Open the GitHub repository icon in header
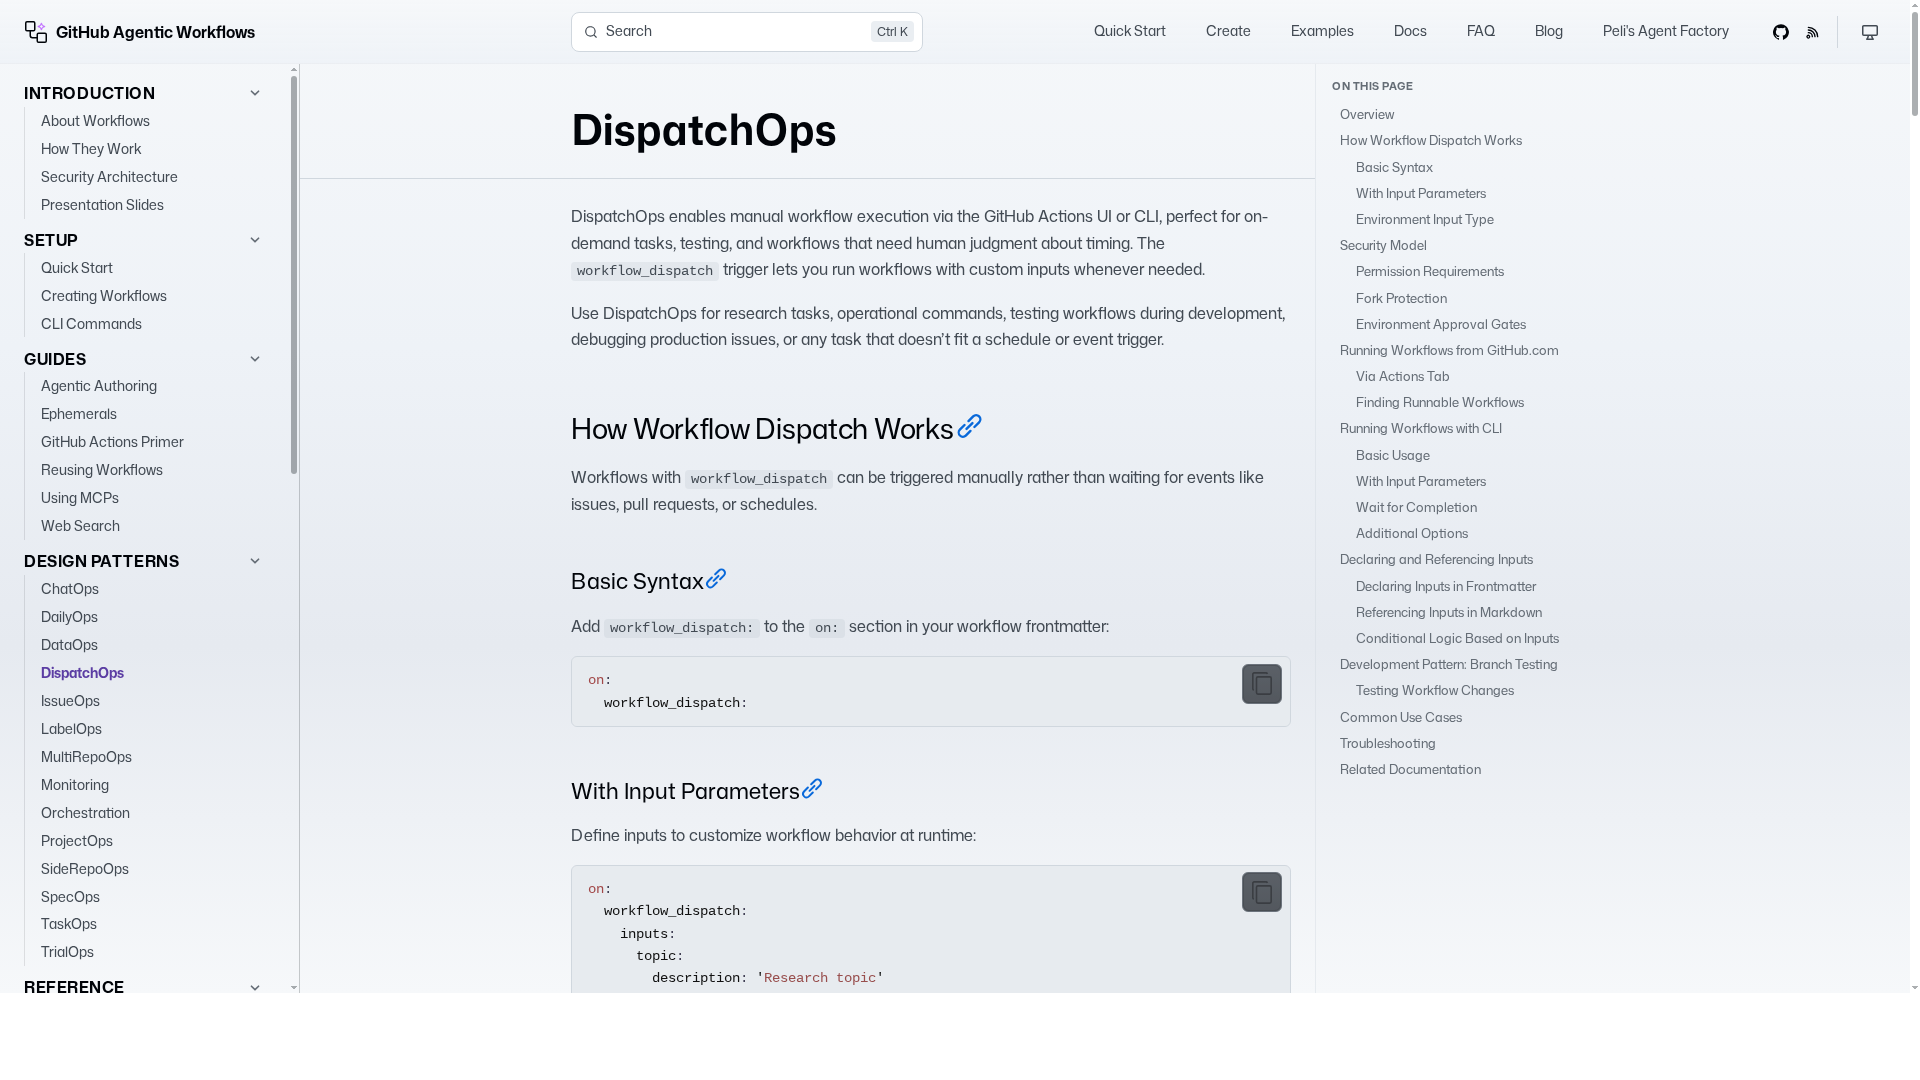The width and height of the screenshot is (1920, 1080). tap(1780, 33)
